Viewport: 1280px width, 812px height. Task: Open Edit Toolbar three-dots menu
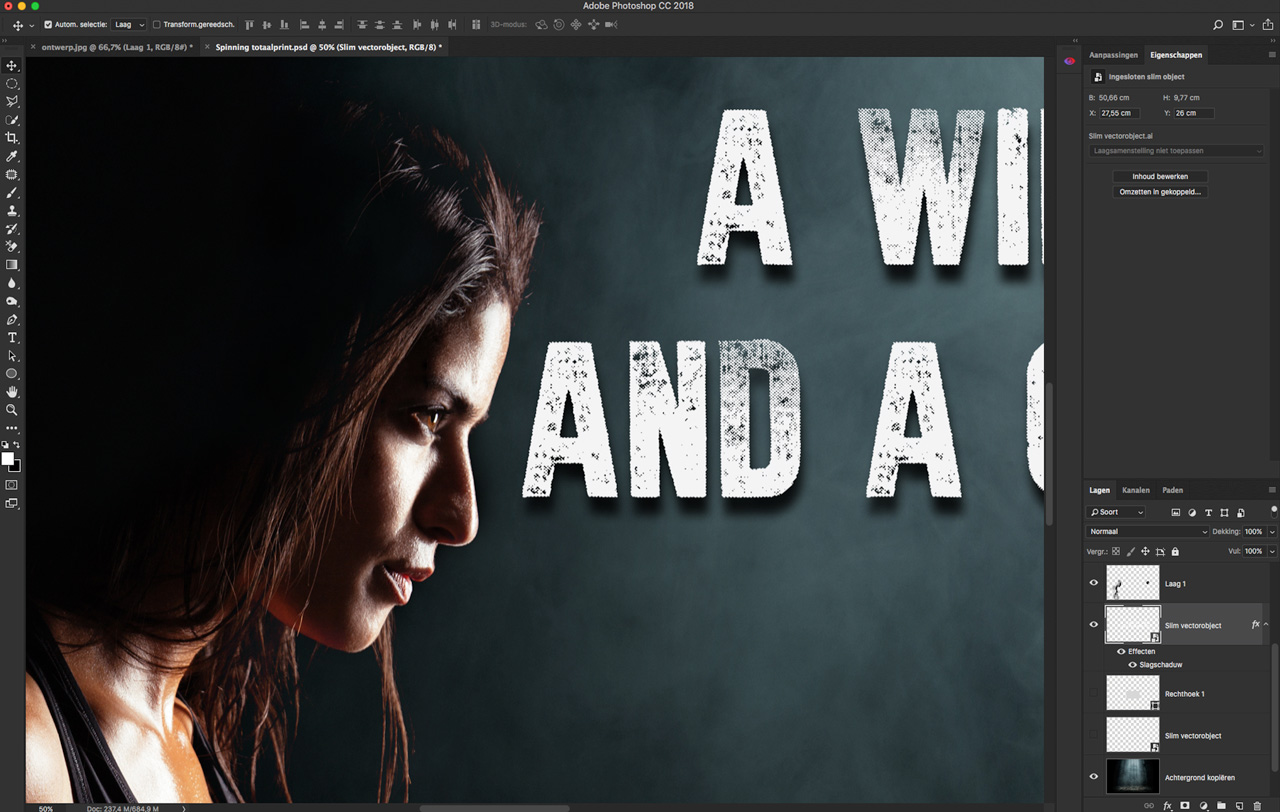tap(12, 428)
